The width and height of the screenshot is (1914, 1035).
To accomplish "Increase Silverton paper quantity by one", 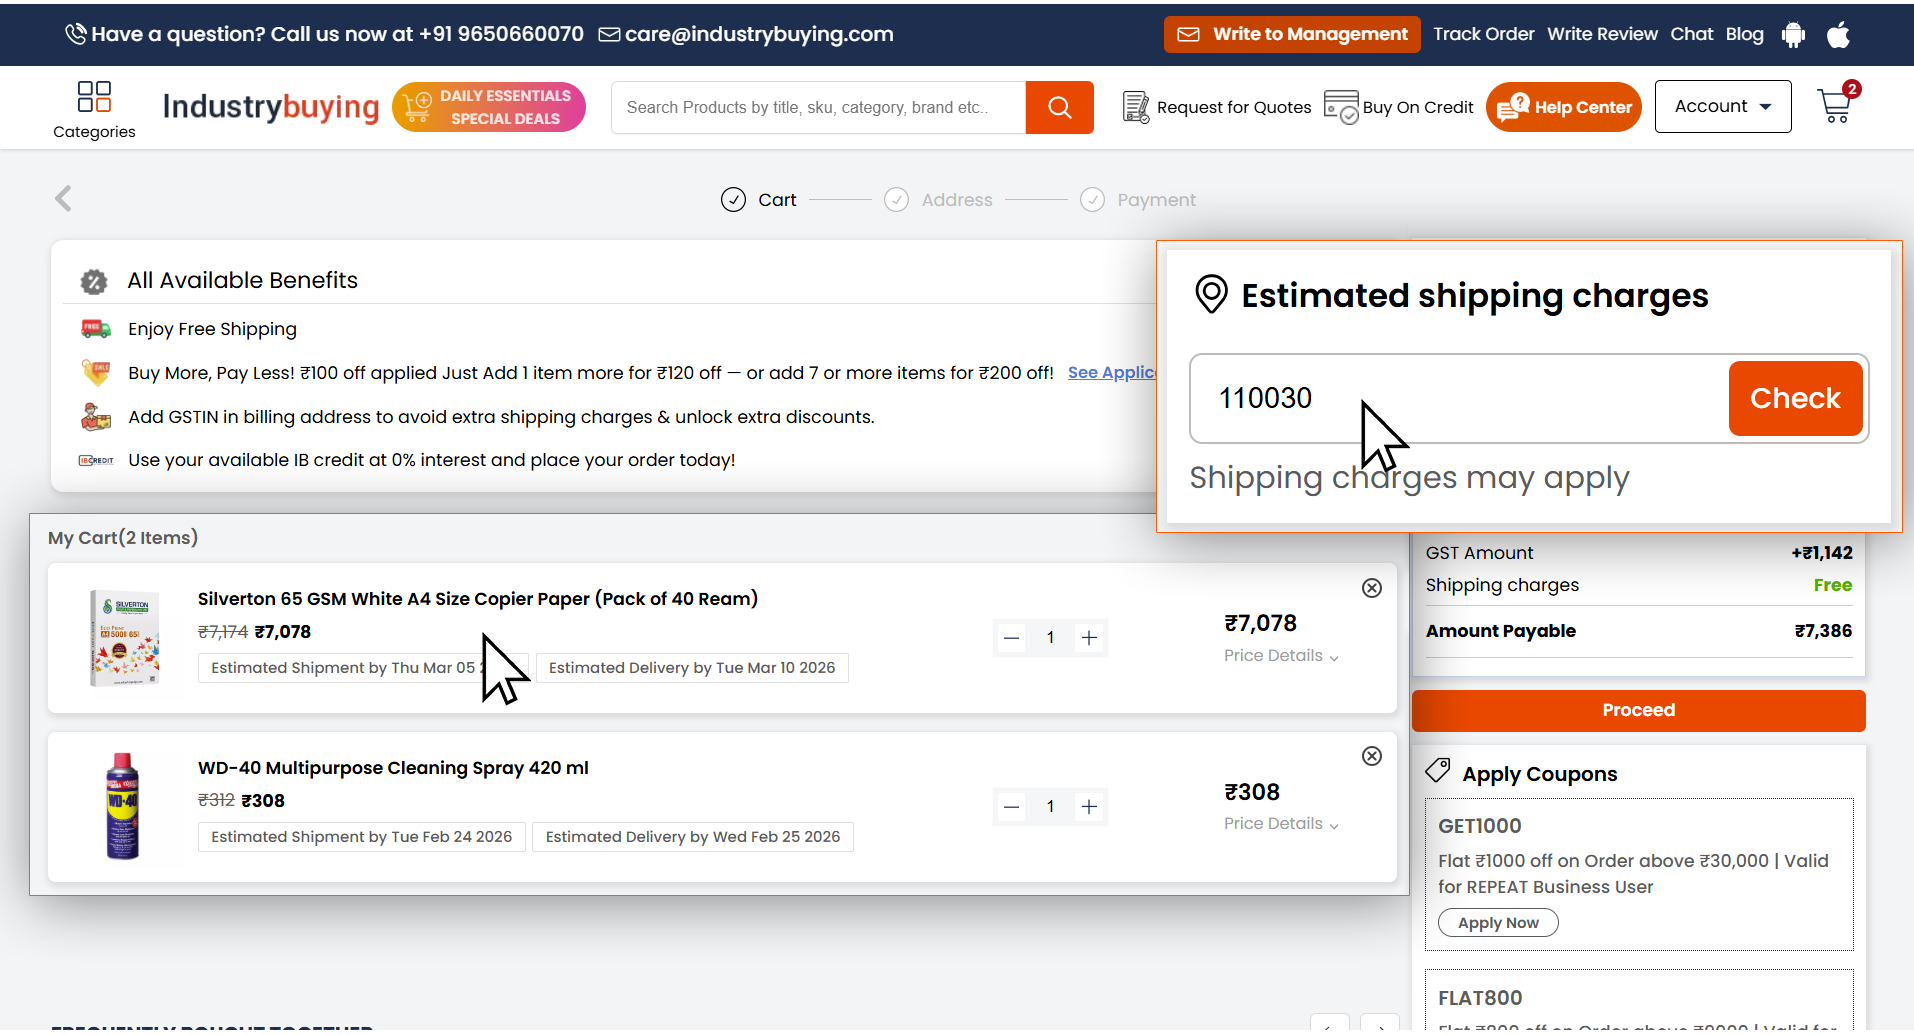I will (x=1089, y=638).
